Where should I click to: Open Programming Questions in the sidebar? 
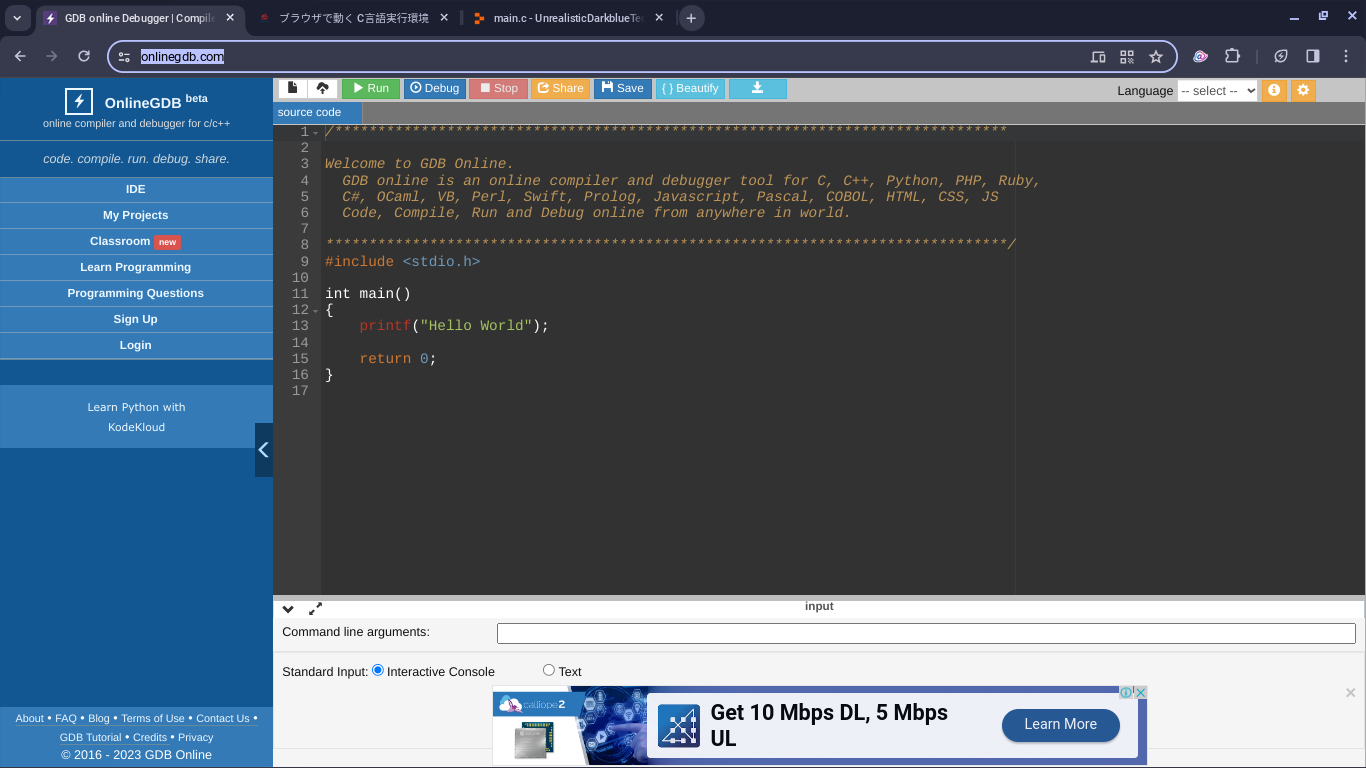click(136, 293)
